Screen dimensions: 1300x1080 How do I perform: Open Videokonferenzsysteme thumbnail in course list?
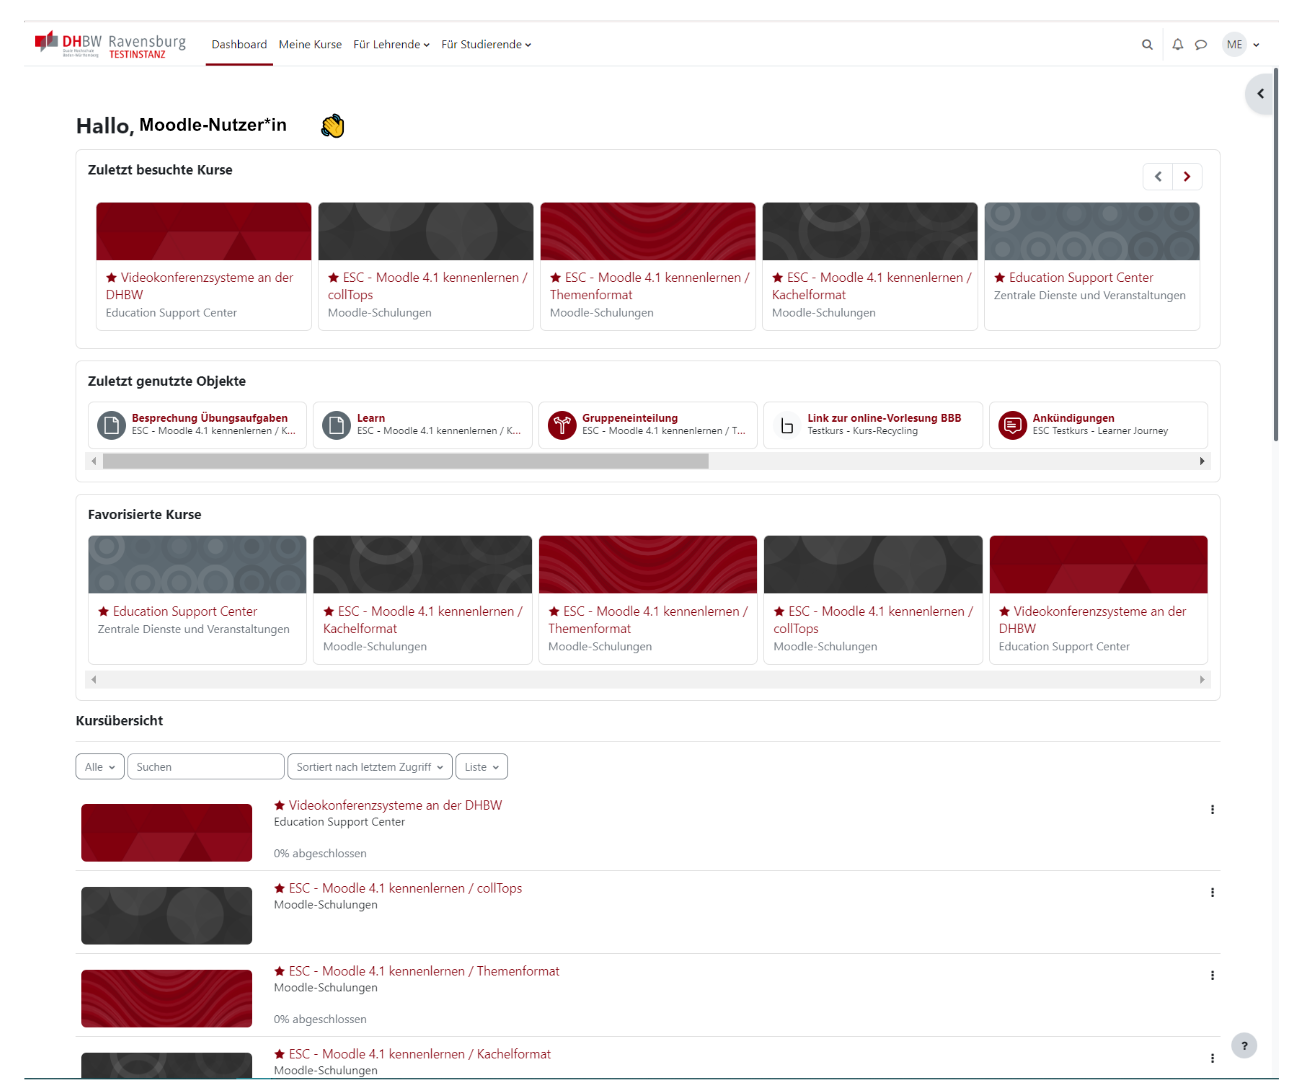(166, 833)
